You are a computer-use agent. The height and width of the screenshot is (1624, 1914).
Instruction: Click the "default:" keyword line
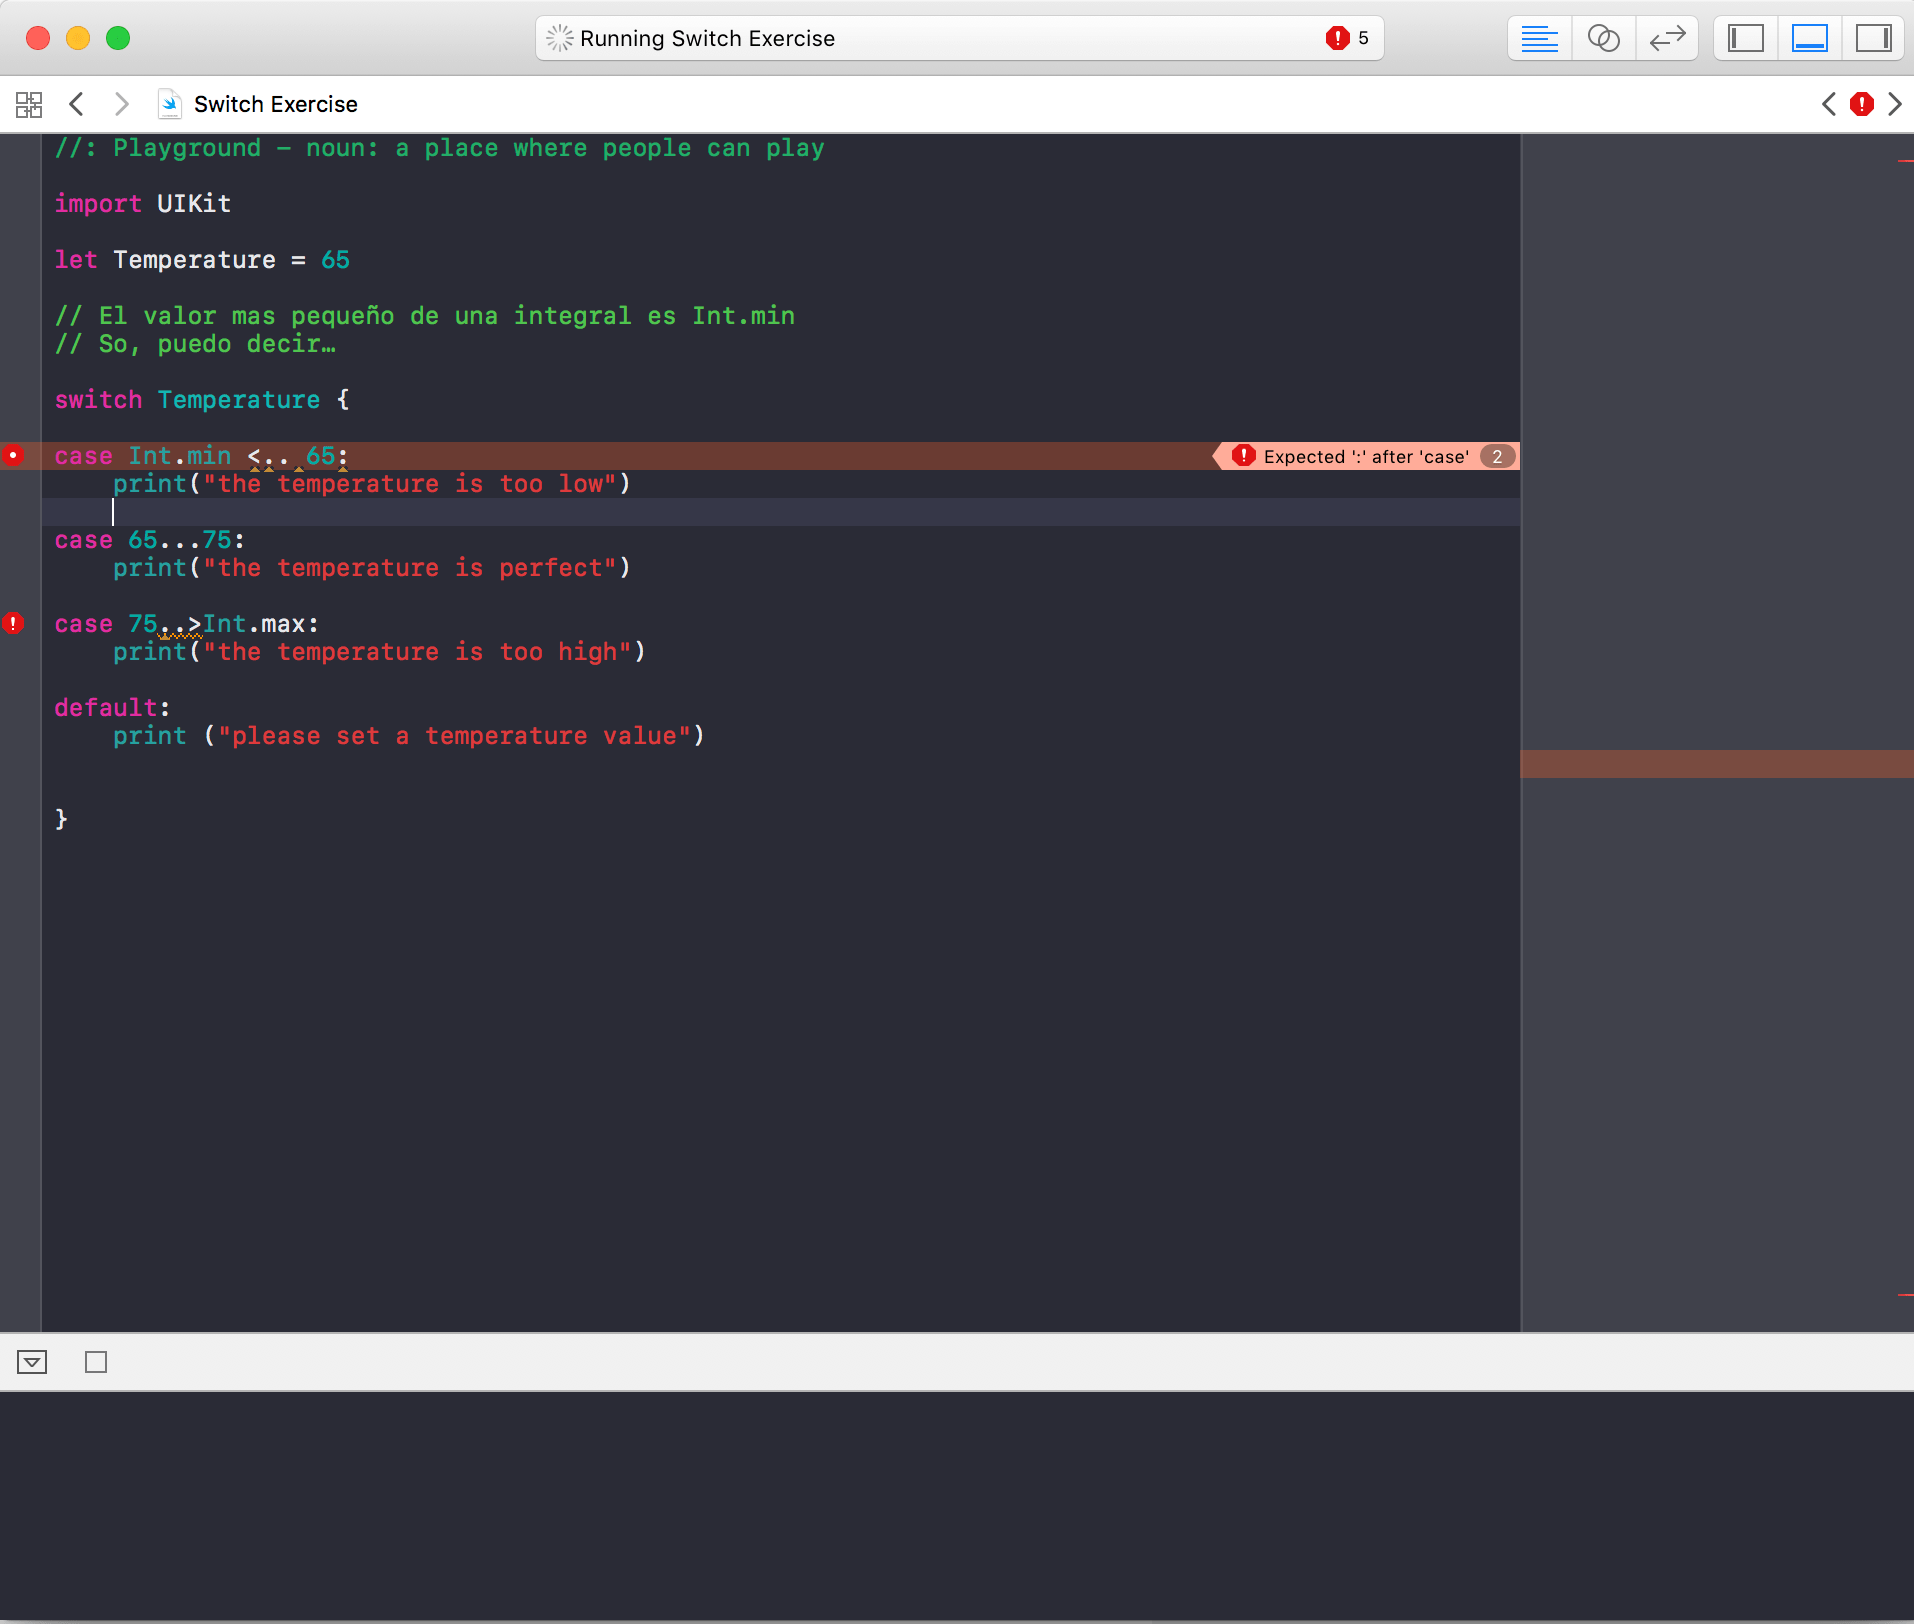click(x=112, y=708)
